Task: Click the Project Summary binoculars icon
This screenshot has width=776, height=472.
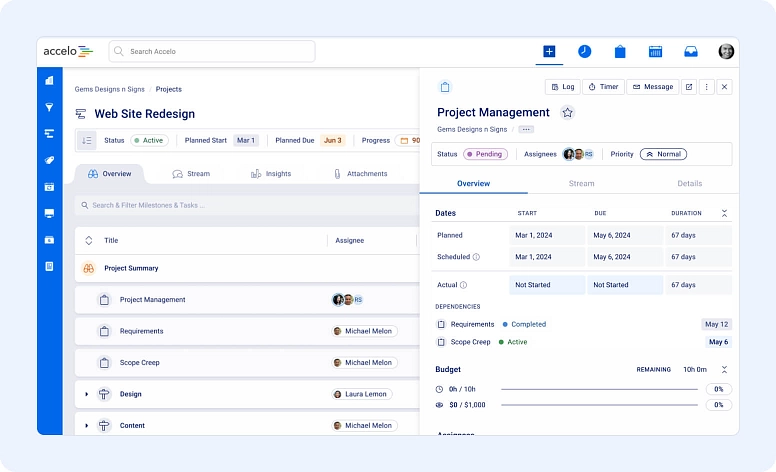Action: (x=89, y=268)
